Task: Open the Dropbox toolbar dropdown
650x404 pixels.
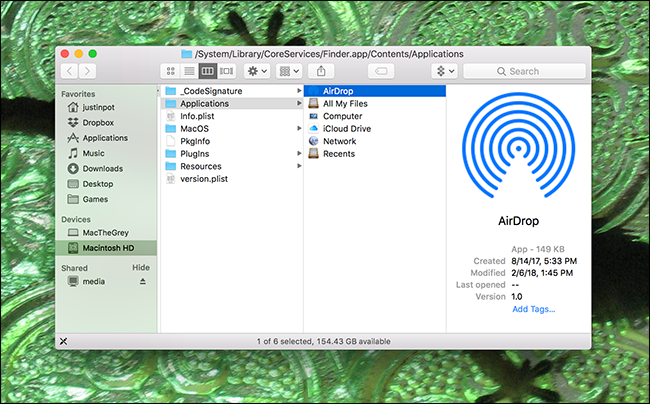Action: [444, 71]
